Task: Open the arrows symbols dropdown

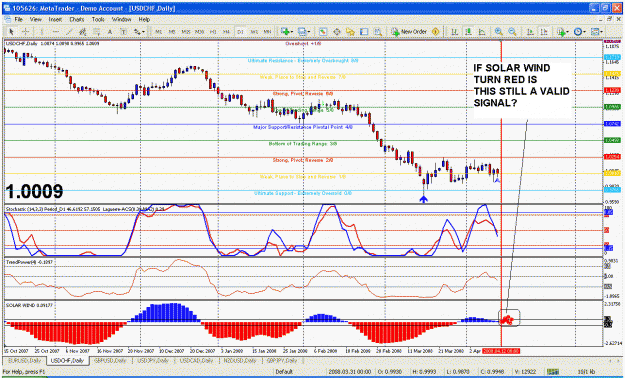Action: click(140, 32)
